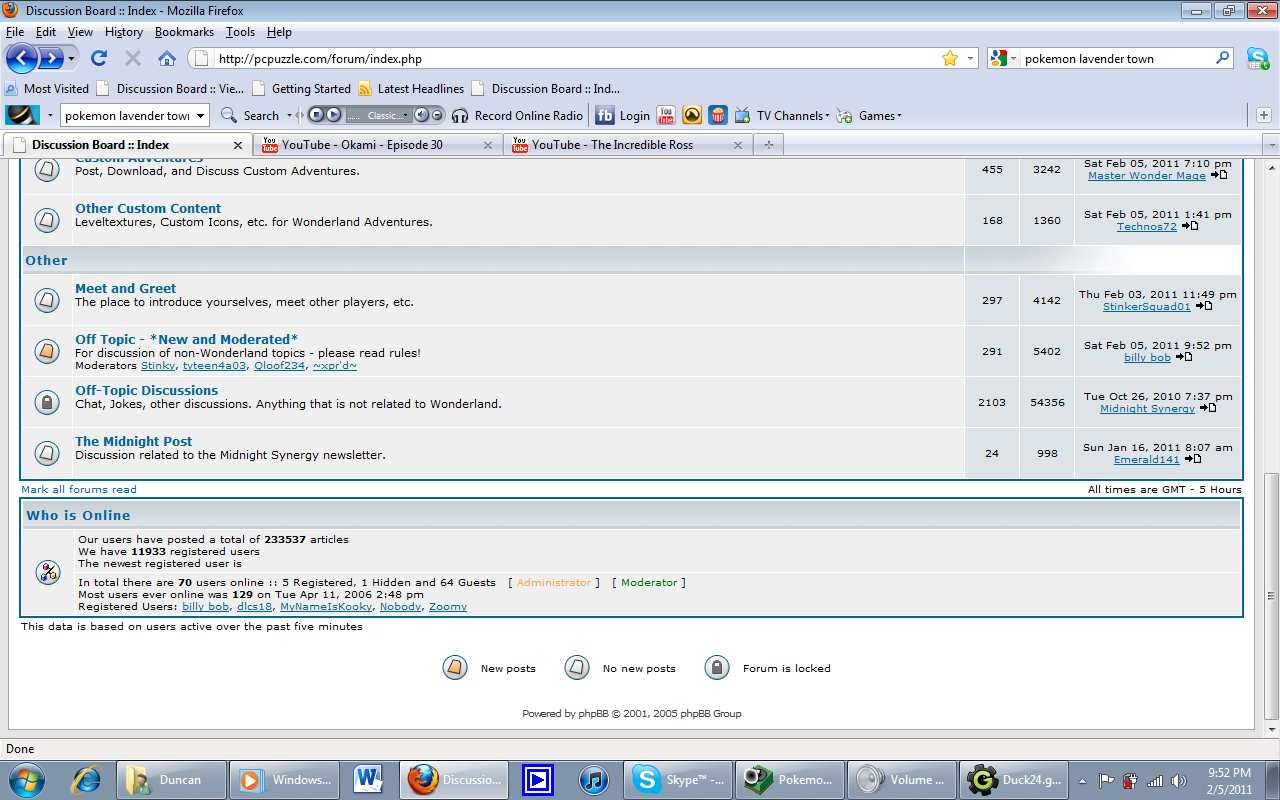
Task: Open The Midnight Post forum link
Action: point(133,441)
